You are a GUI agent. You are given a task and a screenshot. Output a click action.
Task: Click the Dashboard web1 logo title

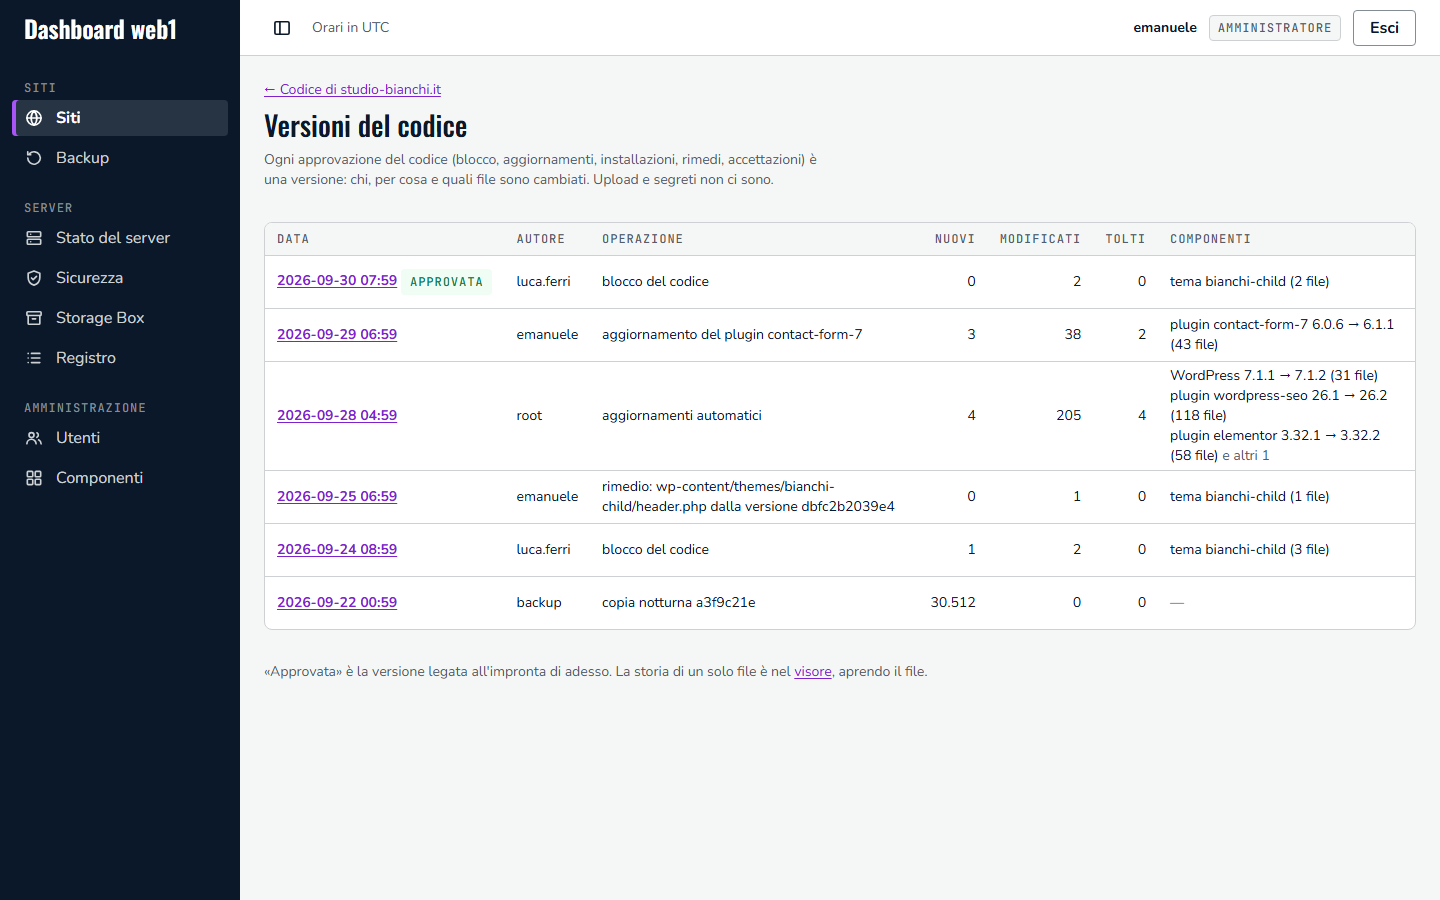pyautogui.click(x=100, y=30)
